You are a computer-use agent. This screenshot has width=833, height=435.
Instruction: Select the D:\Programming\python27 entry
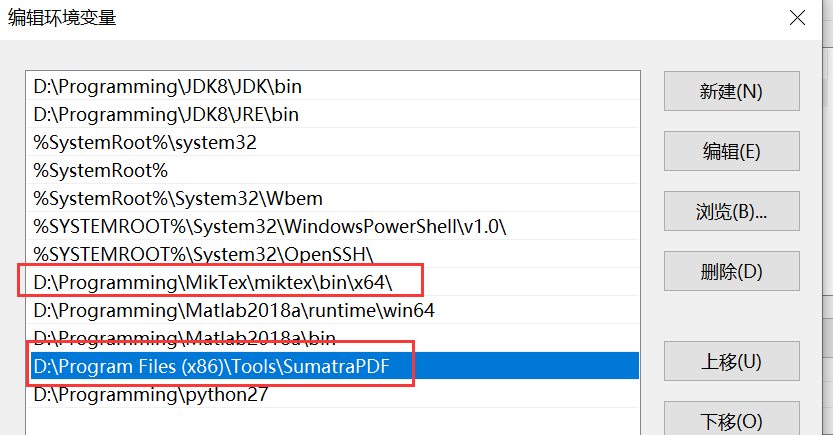point(333,394)
